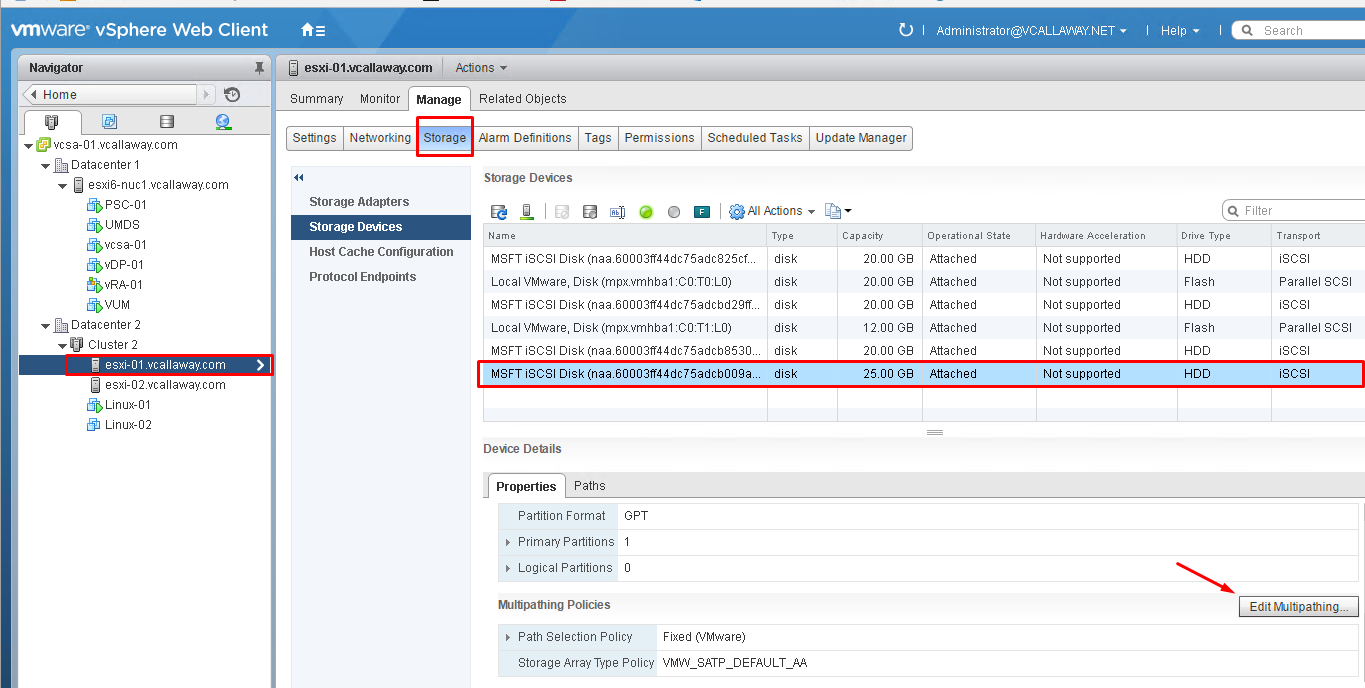Switch to the Networking sub-tab
The width and height of the screenshot is (1365, 688).
[x=380, y=138]
